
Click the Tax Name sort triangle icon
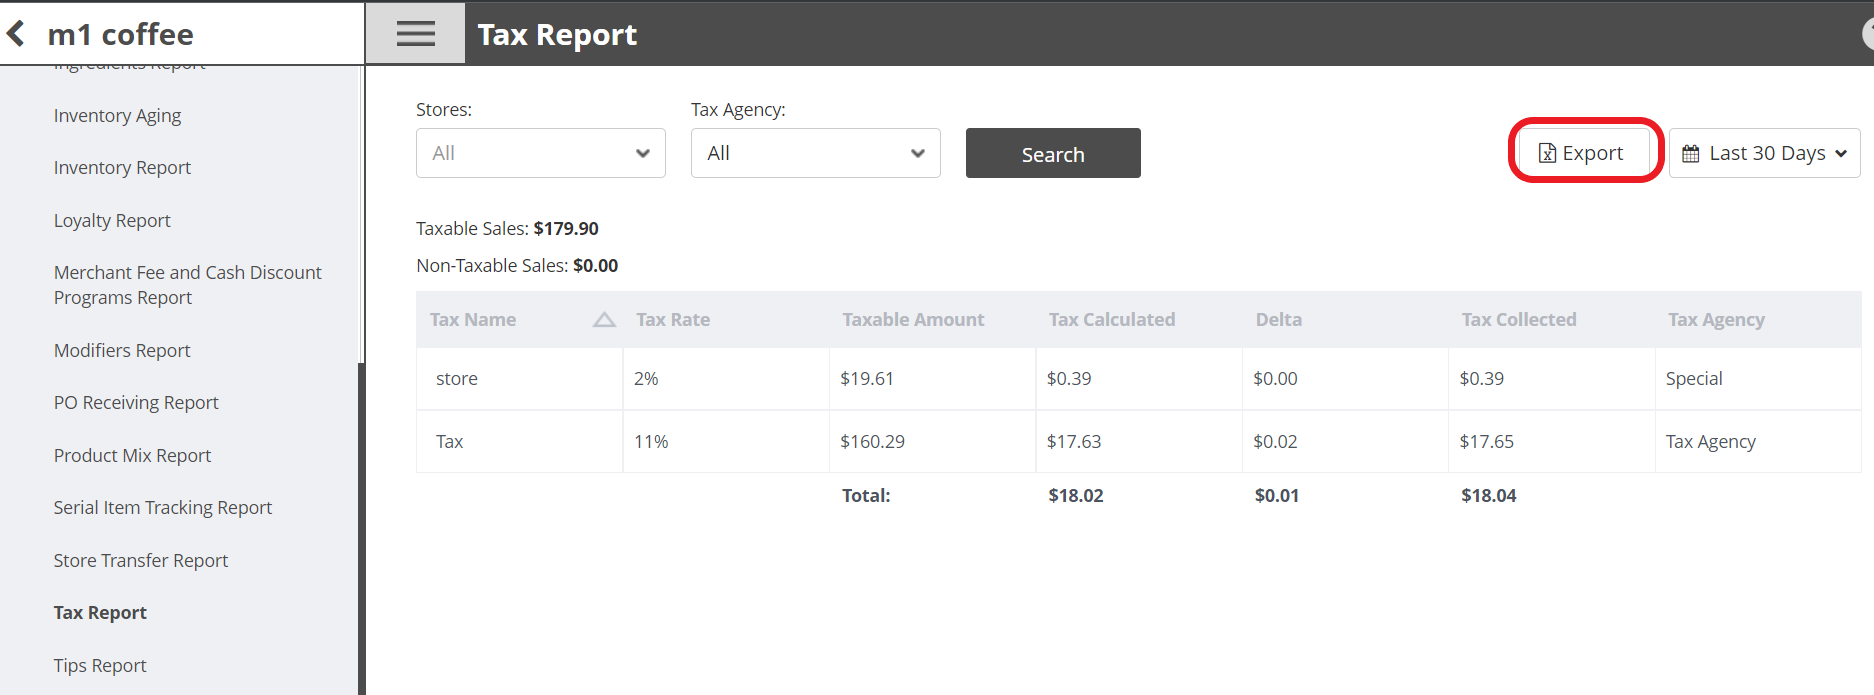[604, 320]
